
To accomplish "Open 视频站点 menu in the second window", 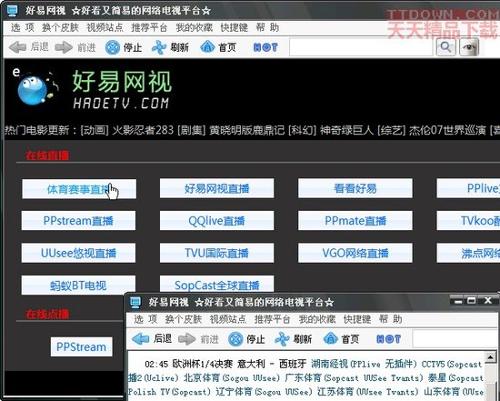I will point(228,319).
